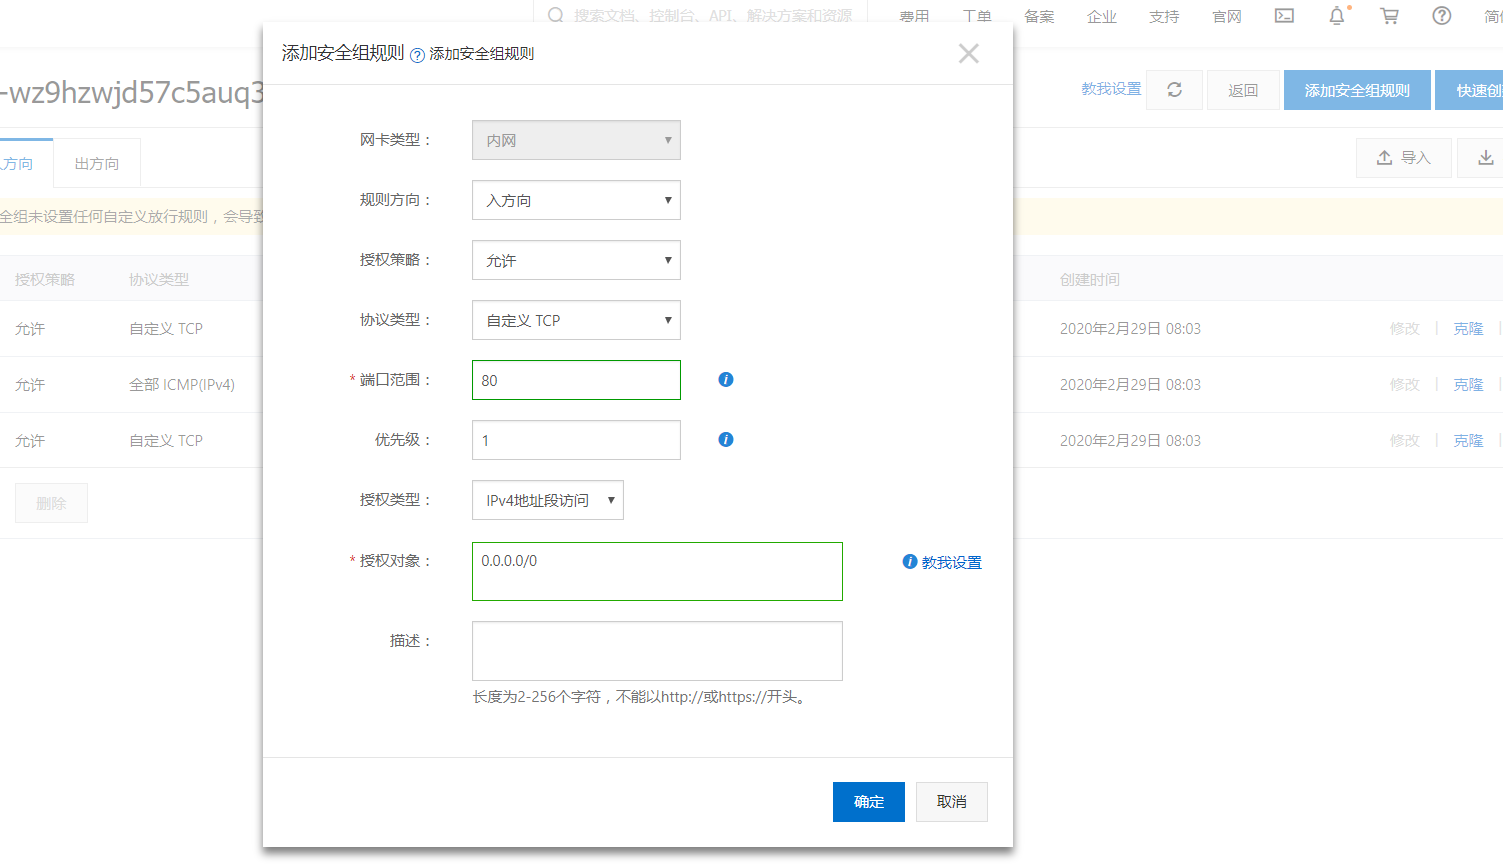1503x864 pixels.
Task: Click the 优先级 field containing 1
Action: click(x=576, y=440)
